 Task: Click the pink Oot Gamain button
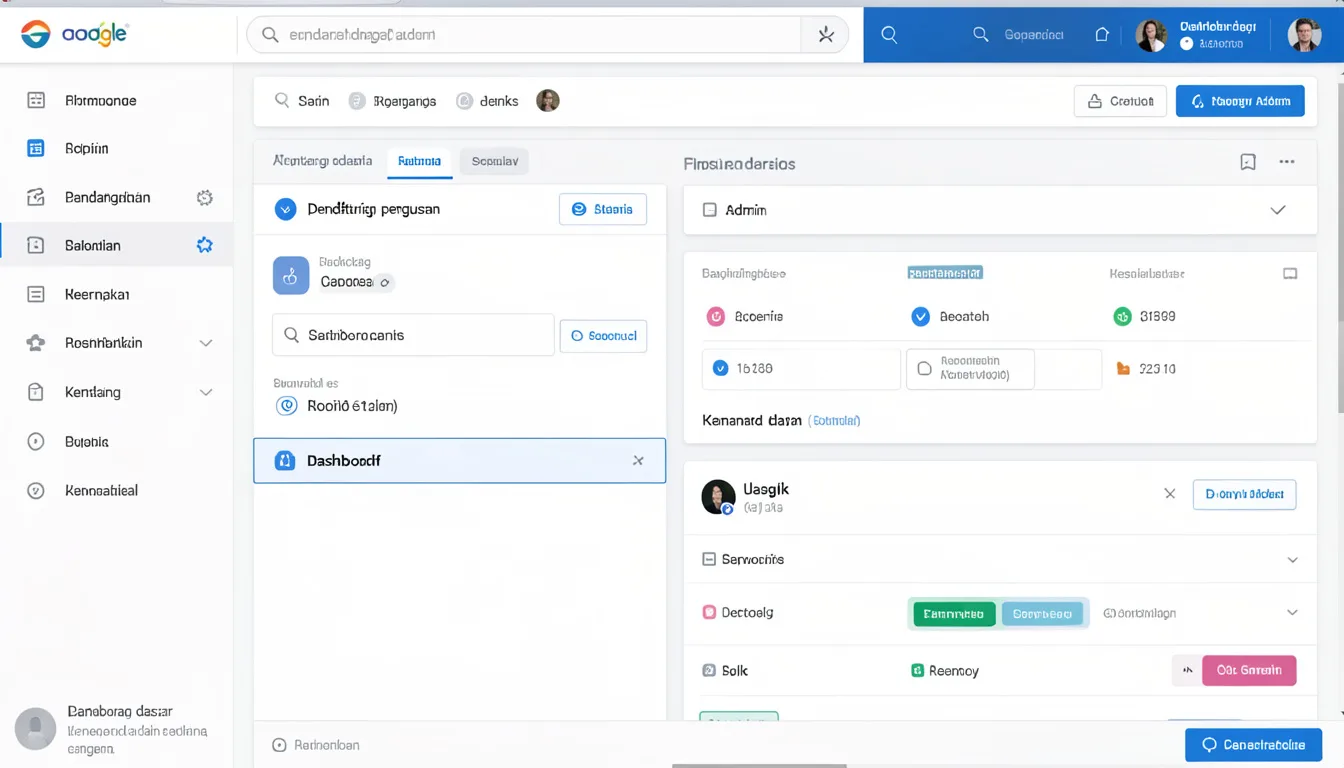point(1249,670)
